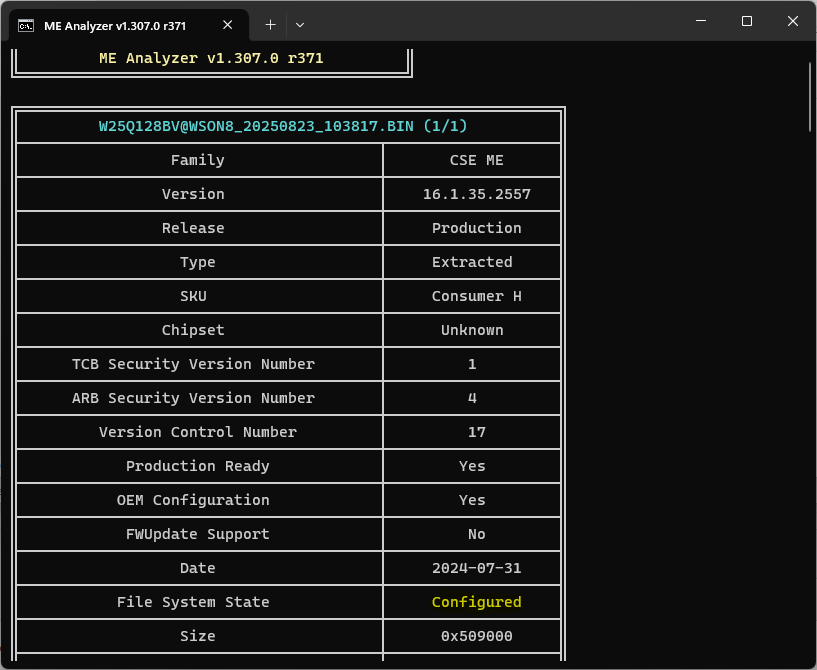Click the Version Control Number label

click(x=198, y=432)
